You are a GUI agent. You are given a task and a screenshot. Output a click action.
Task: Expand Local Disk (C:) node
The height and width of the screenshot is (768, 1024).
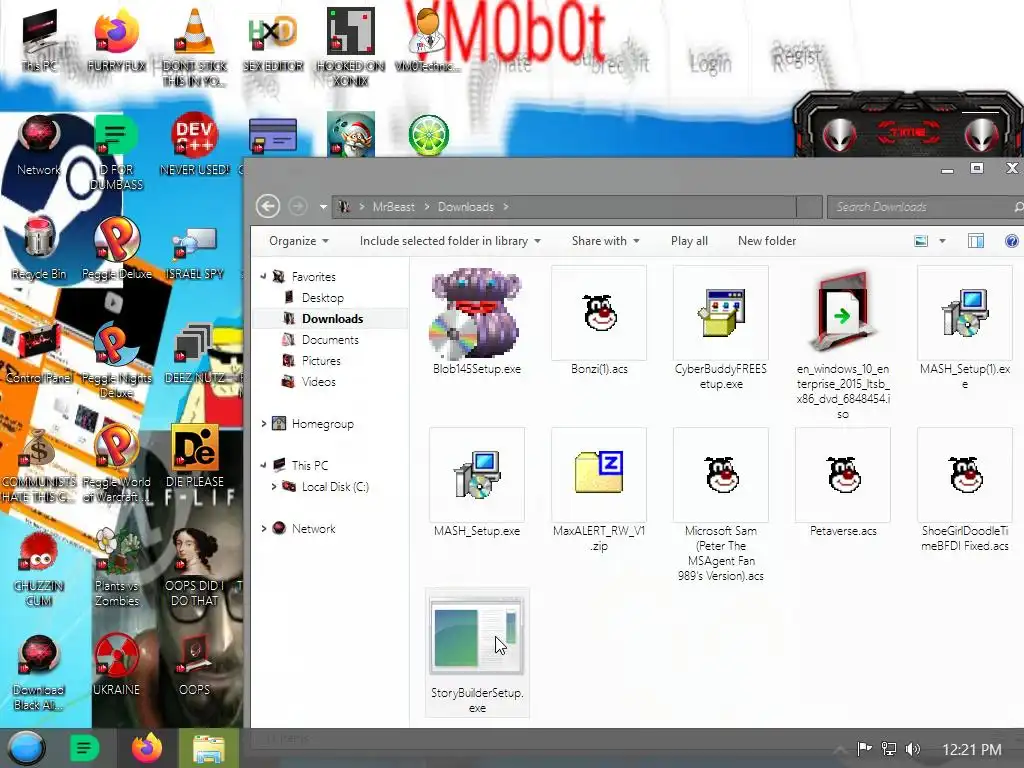tap(274, 487)
